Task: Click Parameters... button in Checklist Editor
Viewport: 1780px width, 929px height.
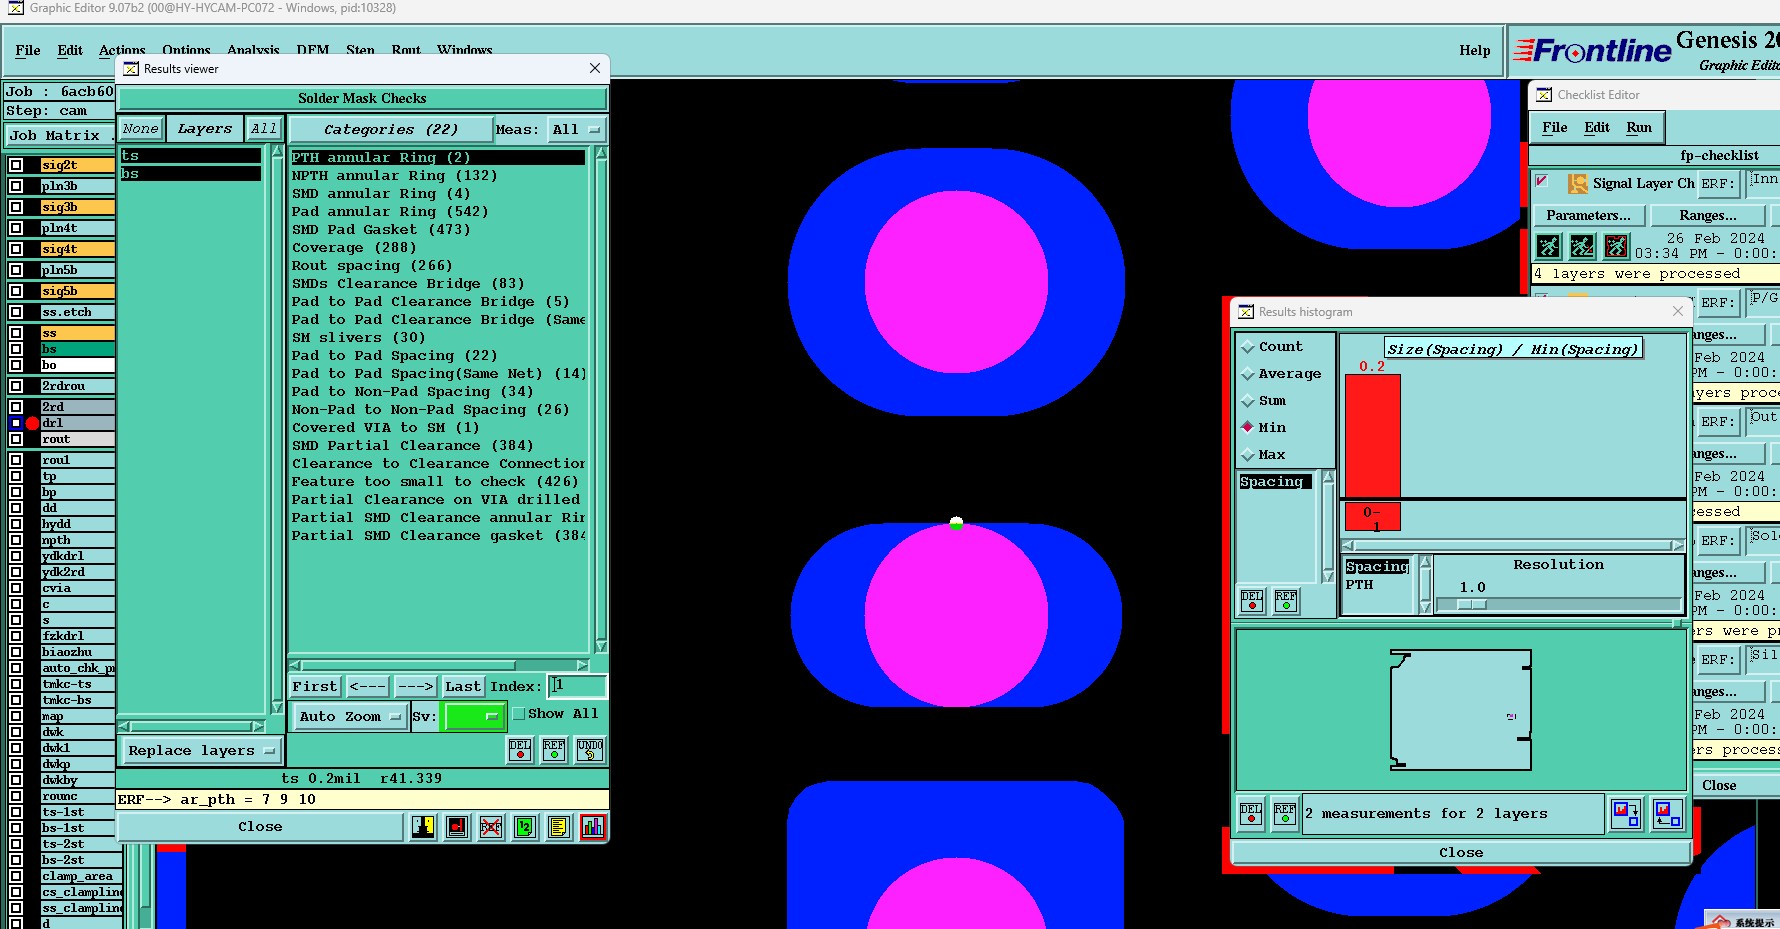Action: click(1588, 215)
